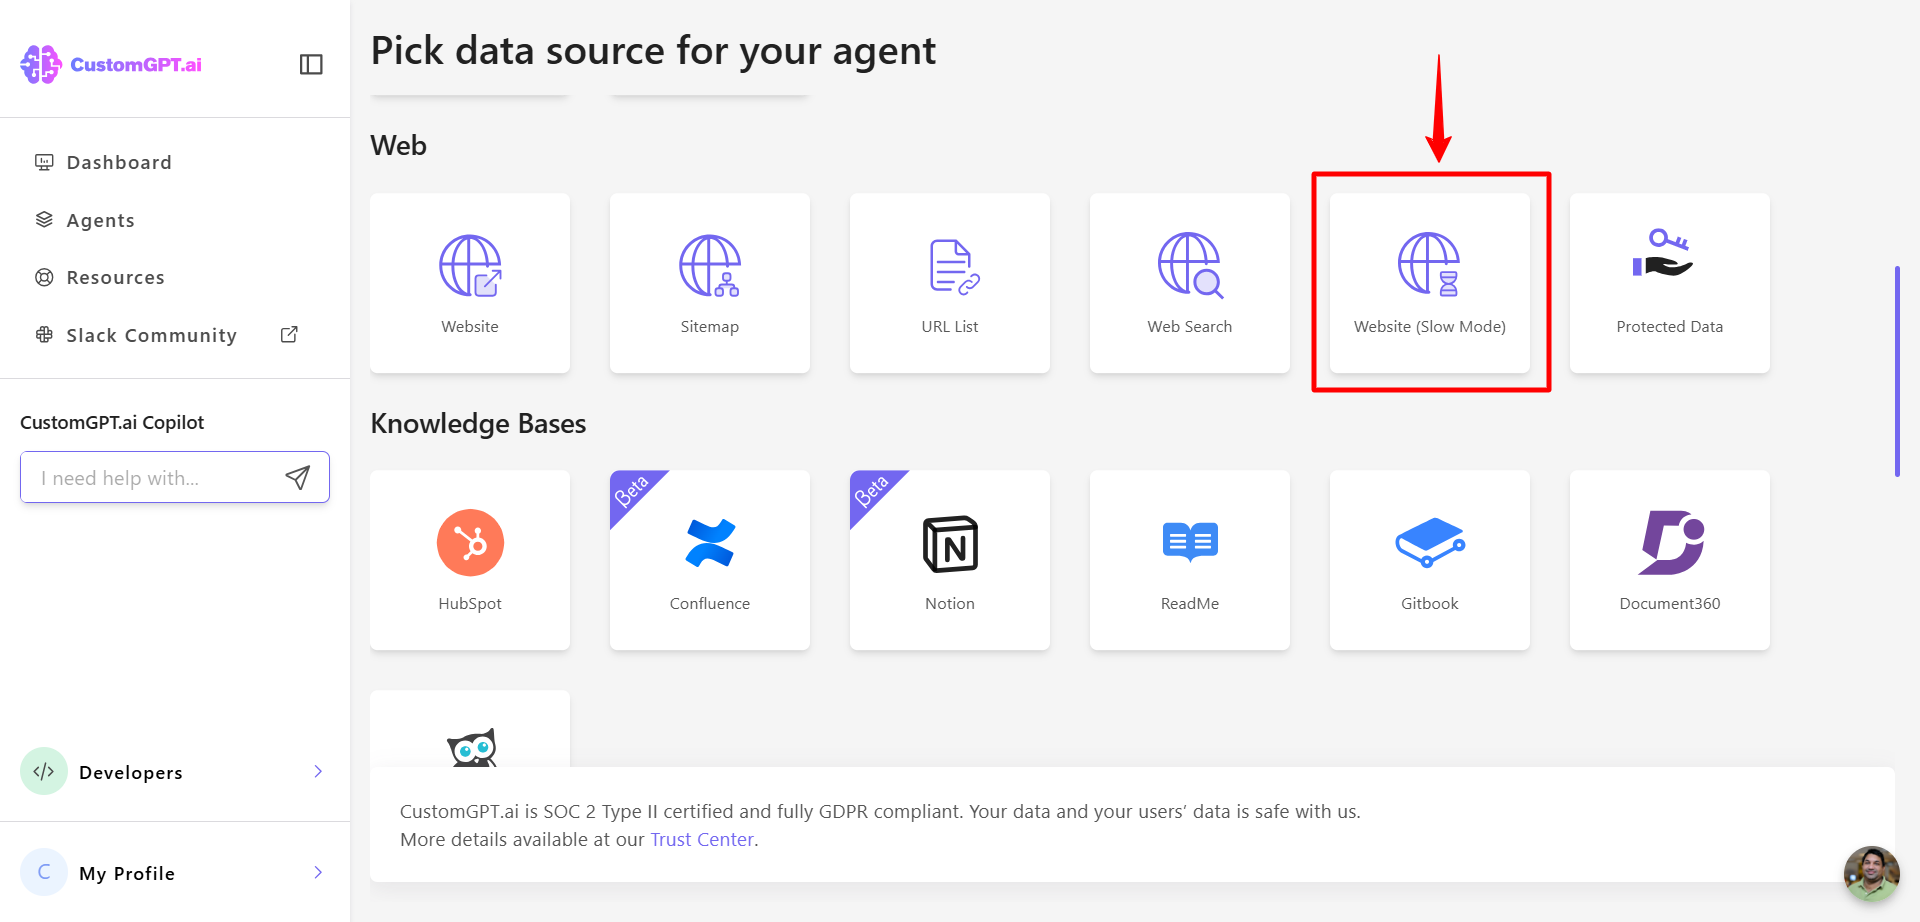Choose the Document360 knowledge base
This screenshot has height=922, width=1920.
[x=1670, y=560]
